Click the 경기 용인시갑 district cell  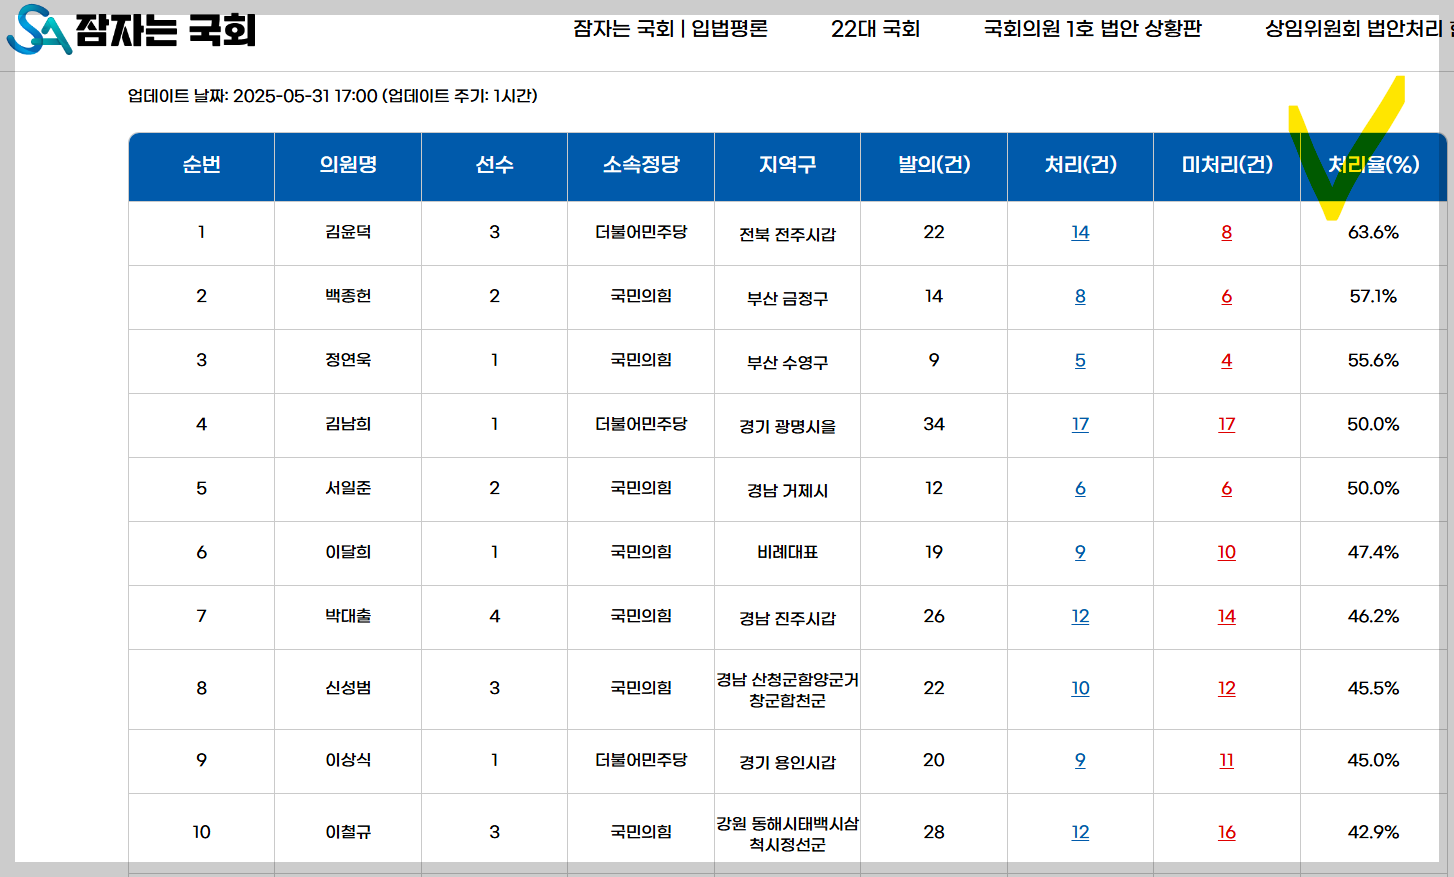[787, 762]
